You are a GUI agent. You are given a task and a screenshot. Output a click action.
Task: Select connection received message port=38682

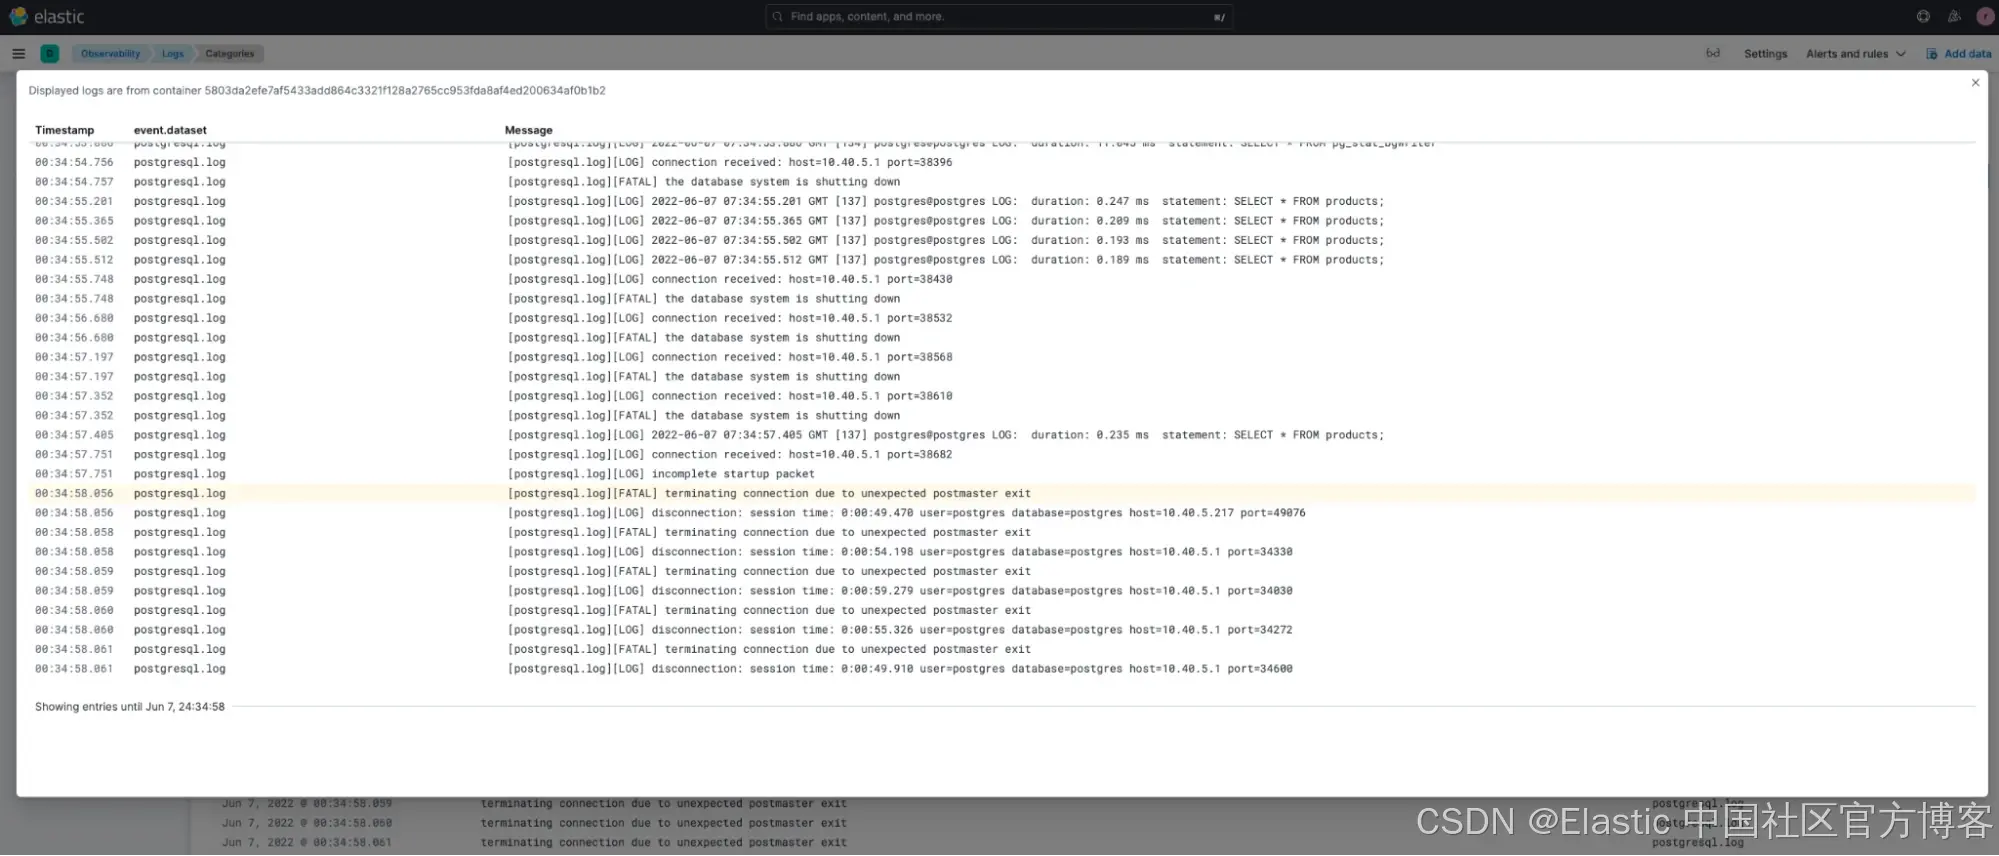[730, 455]
